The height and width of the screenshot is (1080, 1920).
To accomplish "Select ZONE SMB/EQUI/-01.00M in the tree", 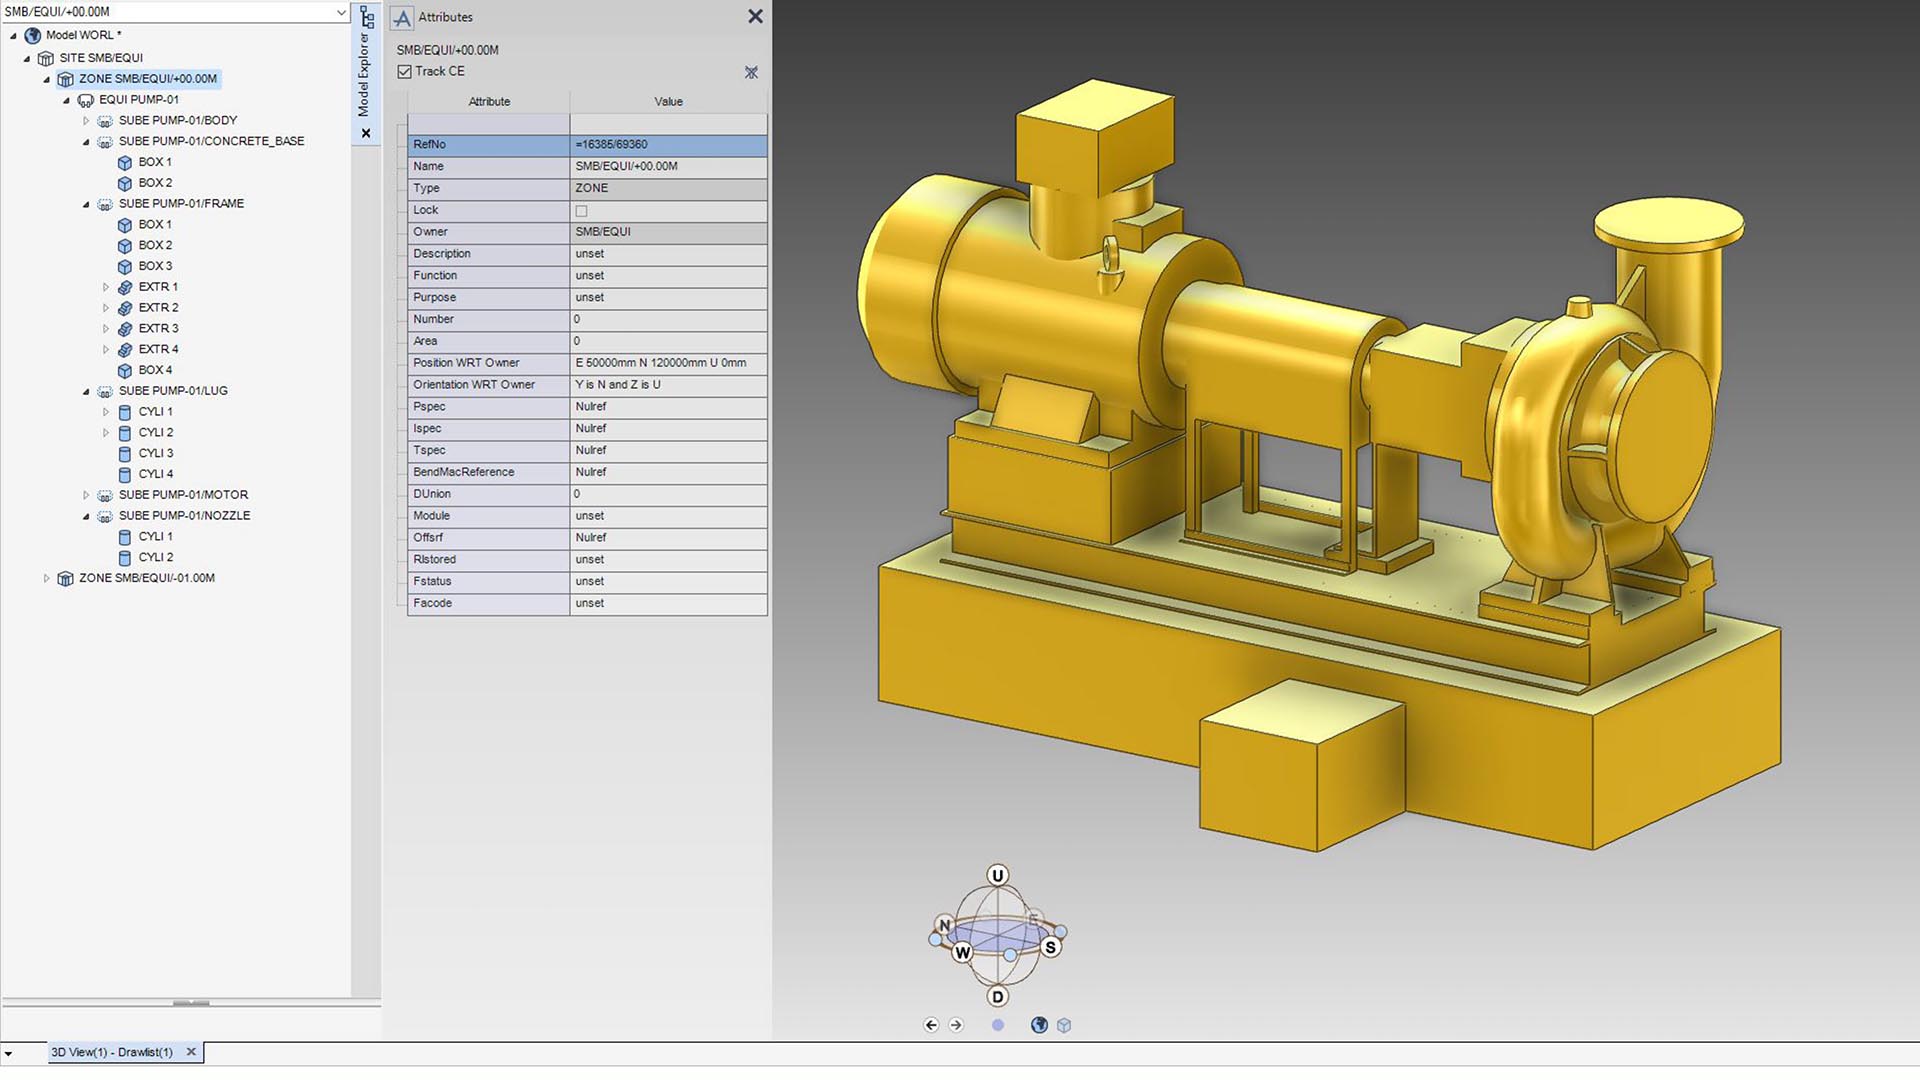I will point(143,577).
